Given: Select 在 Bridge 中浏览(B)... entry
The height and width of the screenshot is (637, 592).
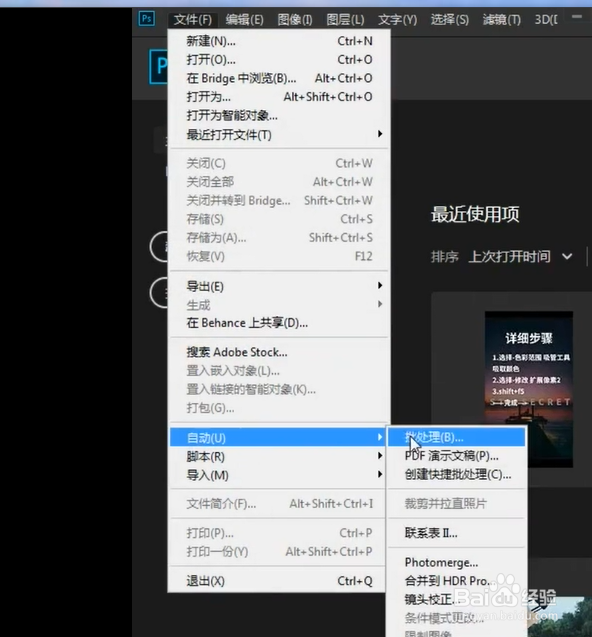Looking at the screenshot, I should tap(279, 78).
